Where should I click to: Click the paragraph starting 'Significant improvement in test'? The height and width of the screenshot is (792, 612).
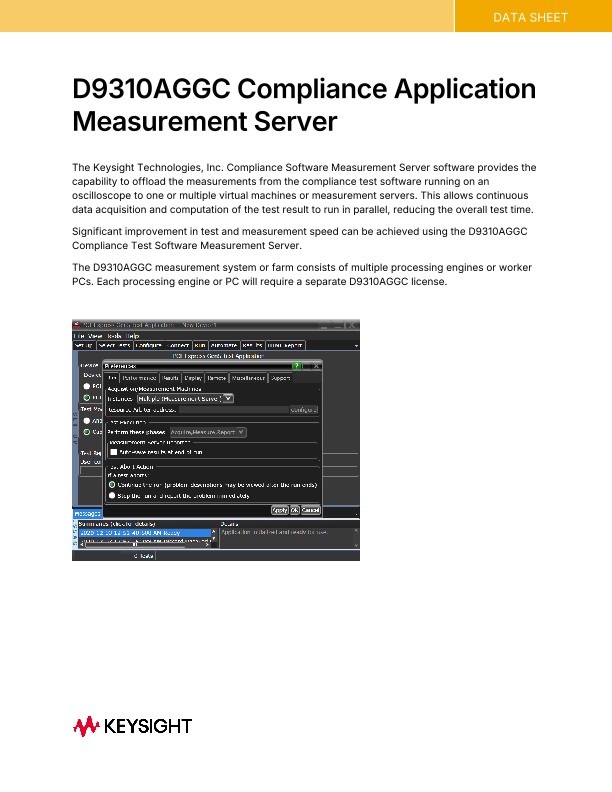[x=299, y=238]
